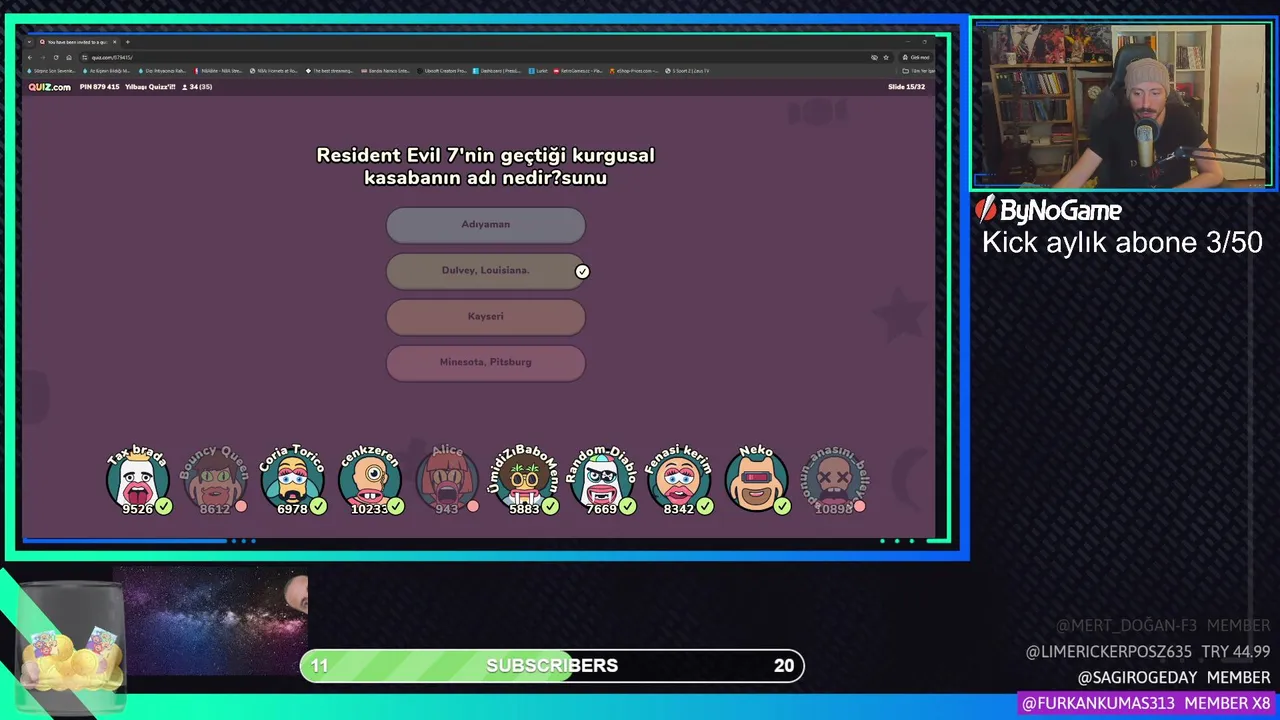Open ÜmidiZıBaboMenn player avatar

(524, 481)
